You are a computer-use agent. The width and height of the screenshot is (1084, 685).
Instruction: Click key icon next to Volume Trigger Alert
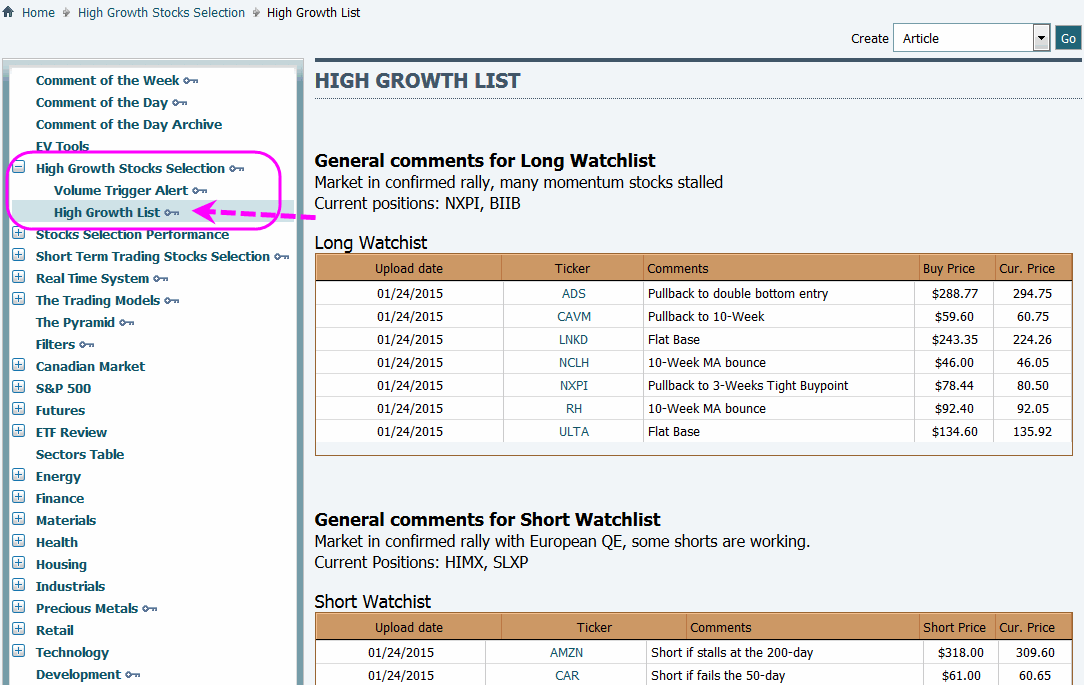pos(200,191)
